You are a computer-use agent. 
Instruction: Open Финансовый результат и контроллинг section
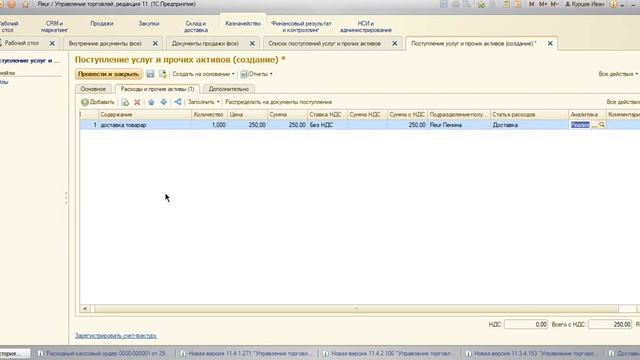301,27
